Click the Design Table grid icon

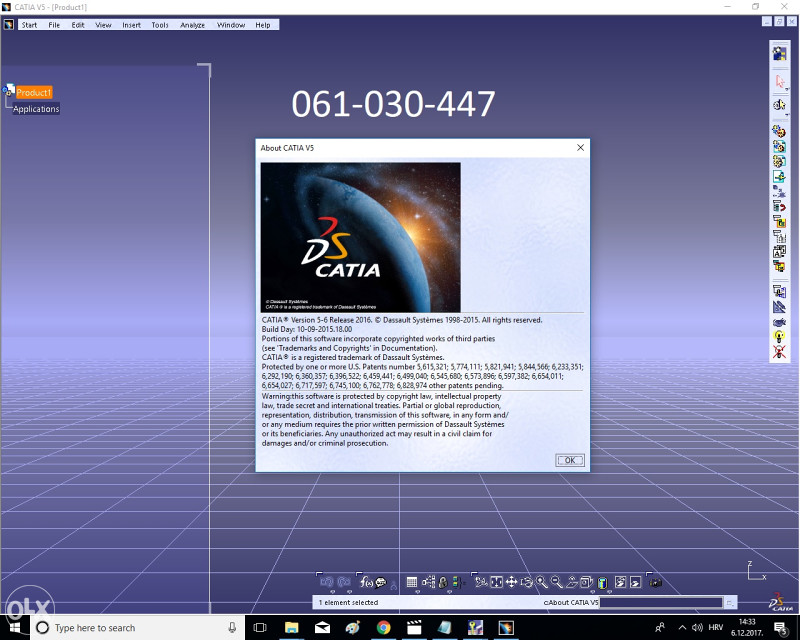point(412,582)
